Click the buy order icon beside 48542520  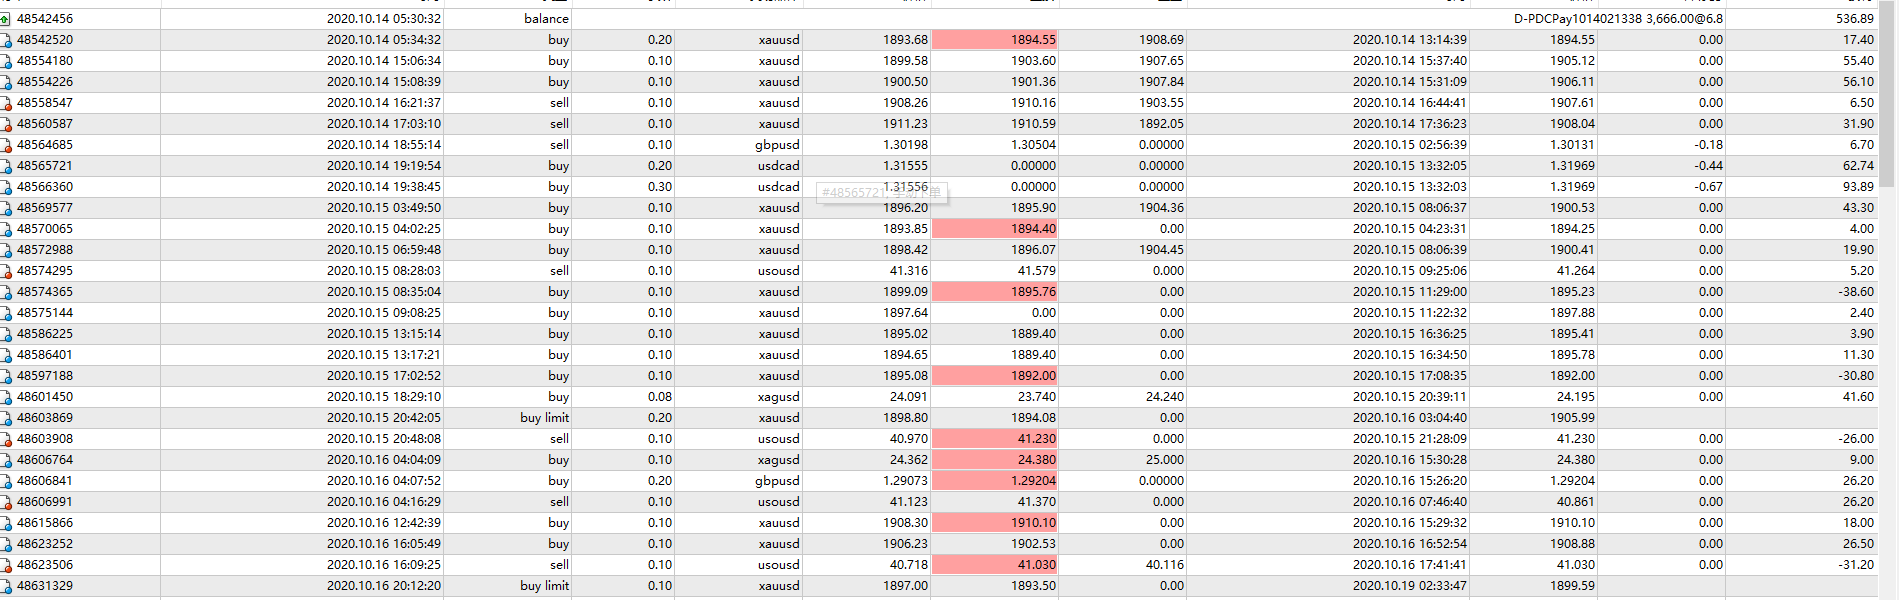(x=5, y=40)
